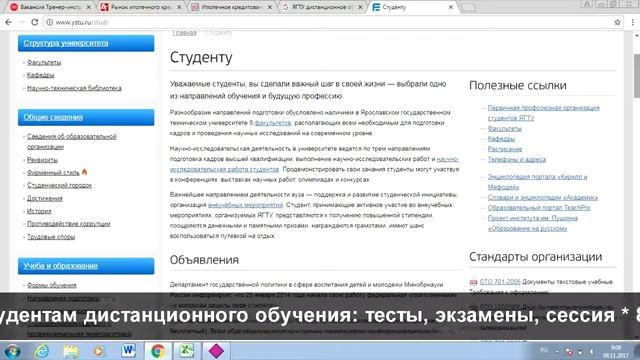
Task: Open the Формы обучения link
Action: (x=52, y=285)
